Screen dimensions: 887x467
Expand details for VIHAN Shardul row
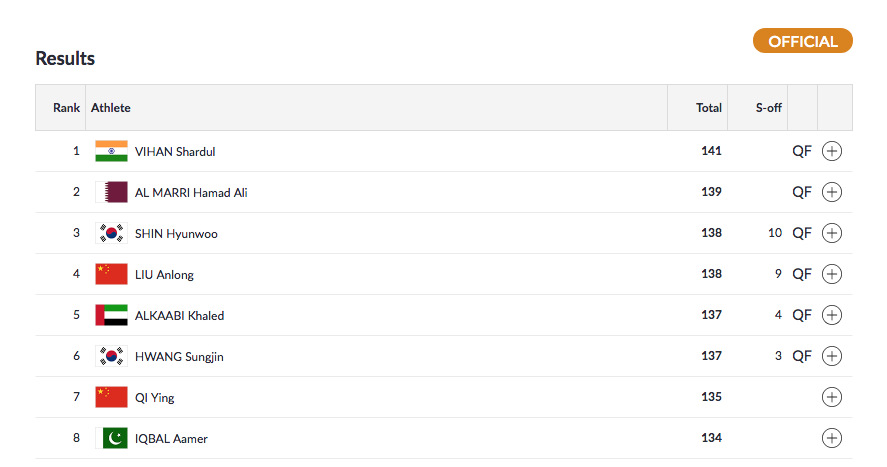pos(832,151)
